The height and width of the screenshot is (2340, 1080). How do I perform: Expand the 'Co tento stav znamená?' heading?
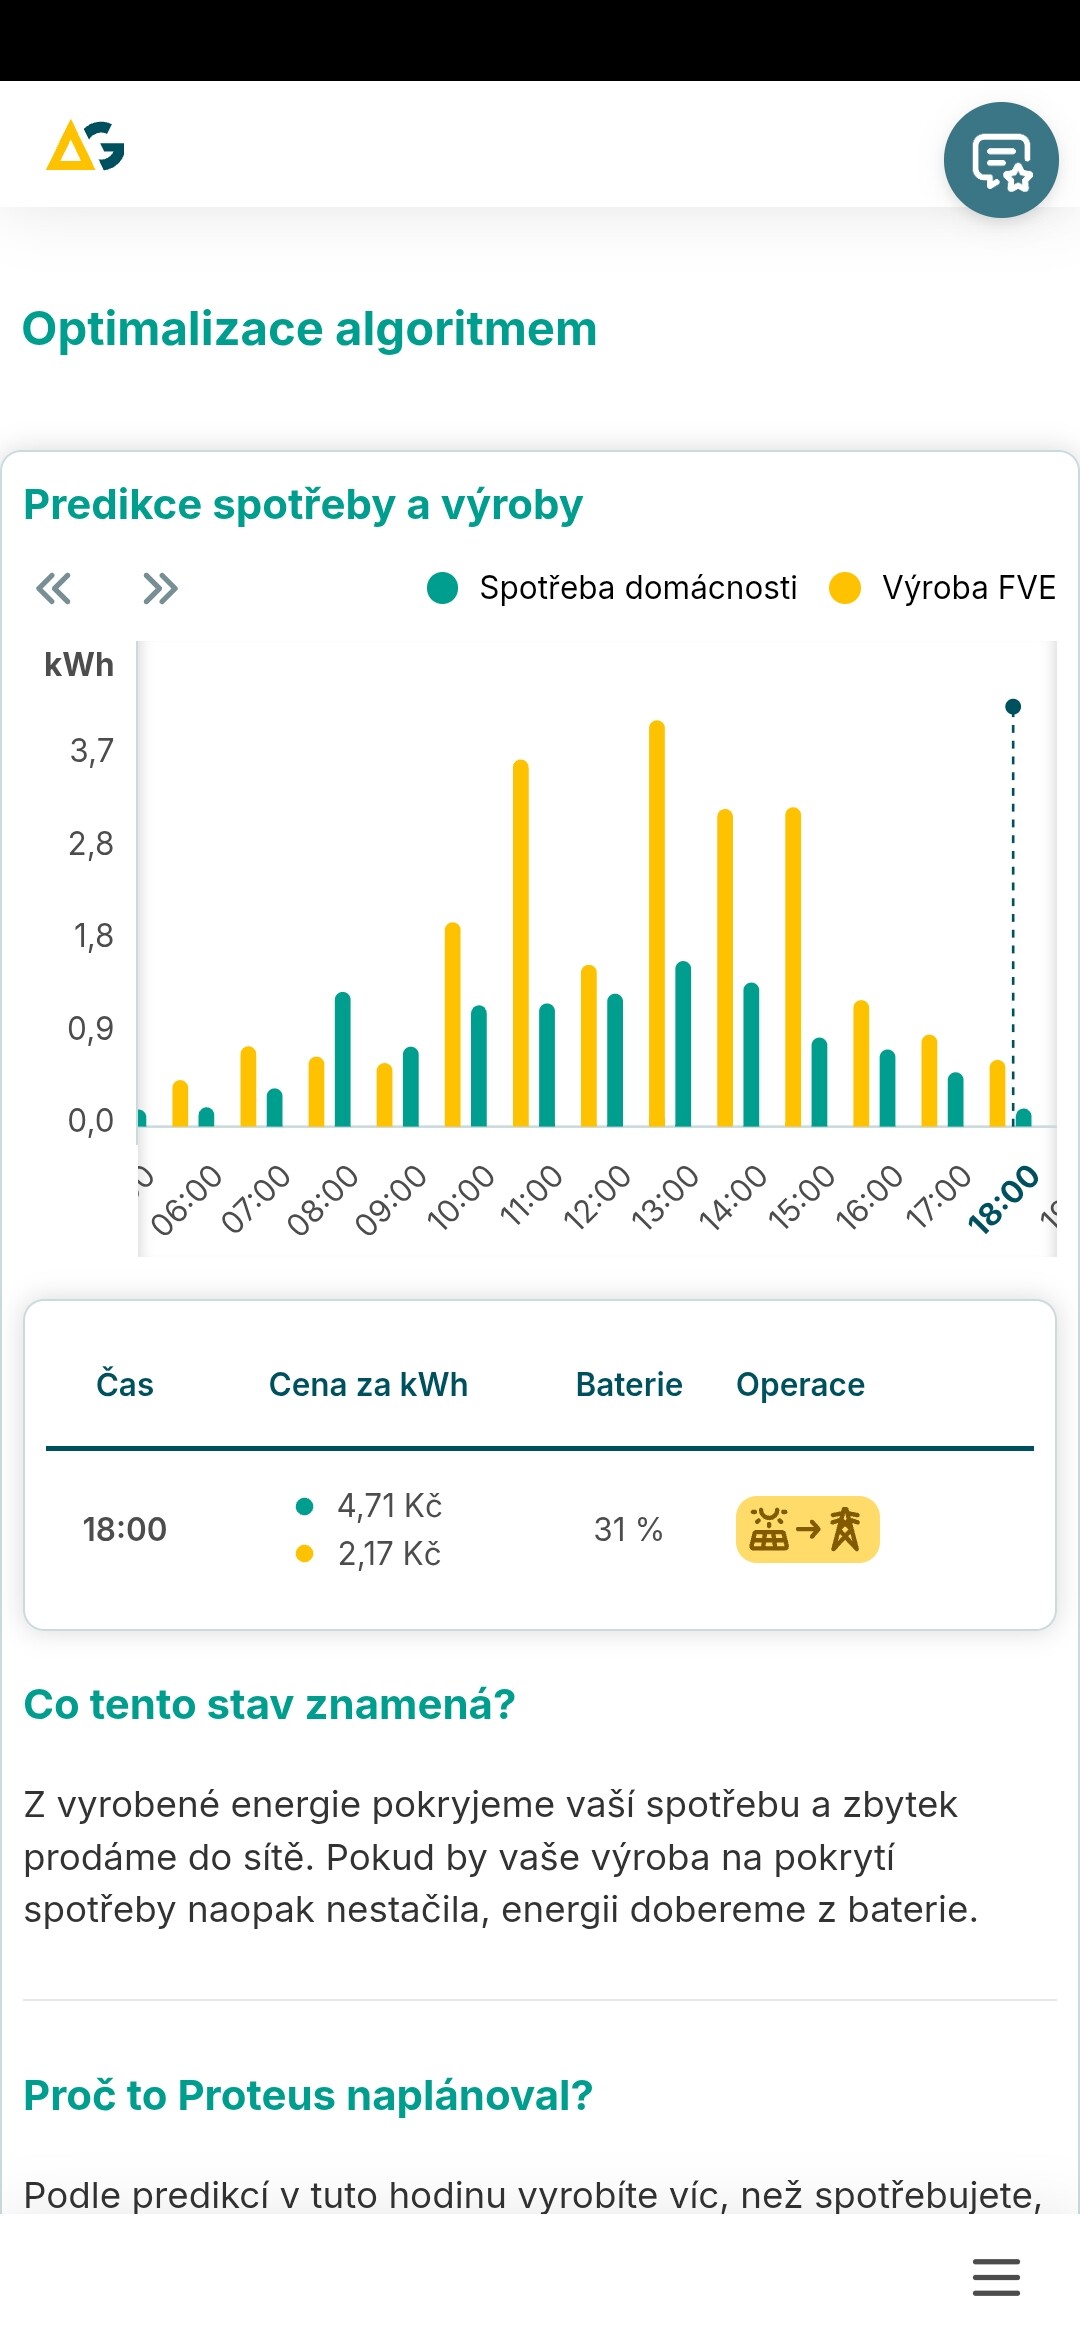coord(269,1704)
